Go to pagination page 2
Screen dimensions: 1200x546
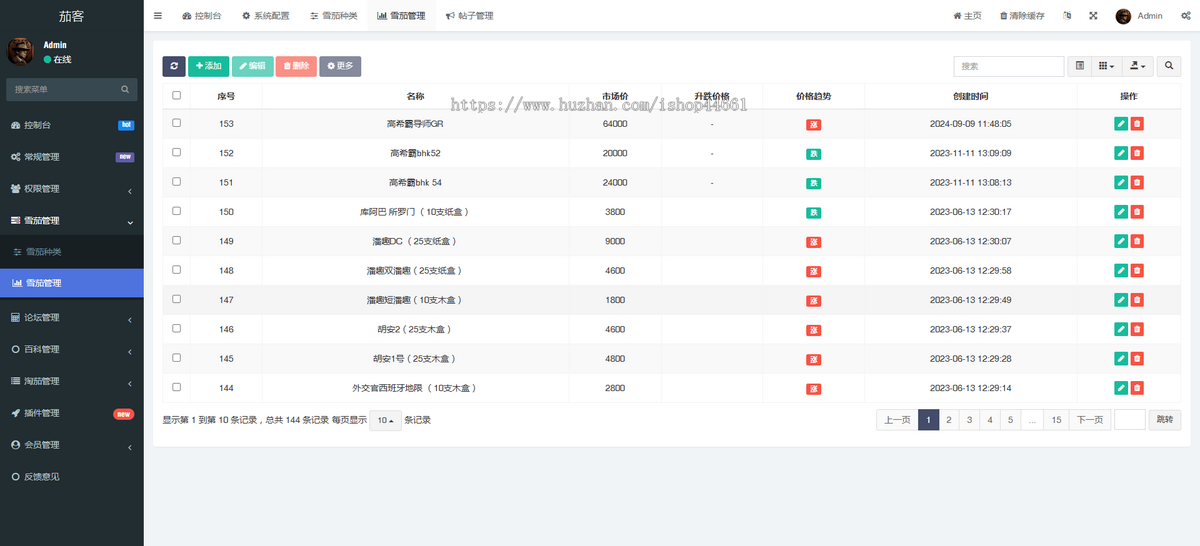coord(948,420)
